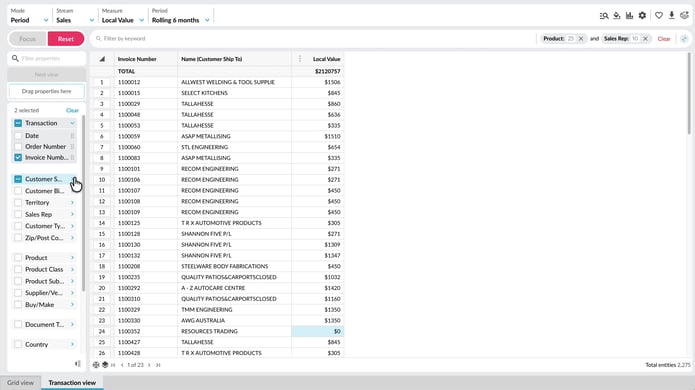Screen dimensions: 695x390
Task: Click the palette add icon at far right
Action: (x=684, y=16)
